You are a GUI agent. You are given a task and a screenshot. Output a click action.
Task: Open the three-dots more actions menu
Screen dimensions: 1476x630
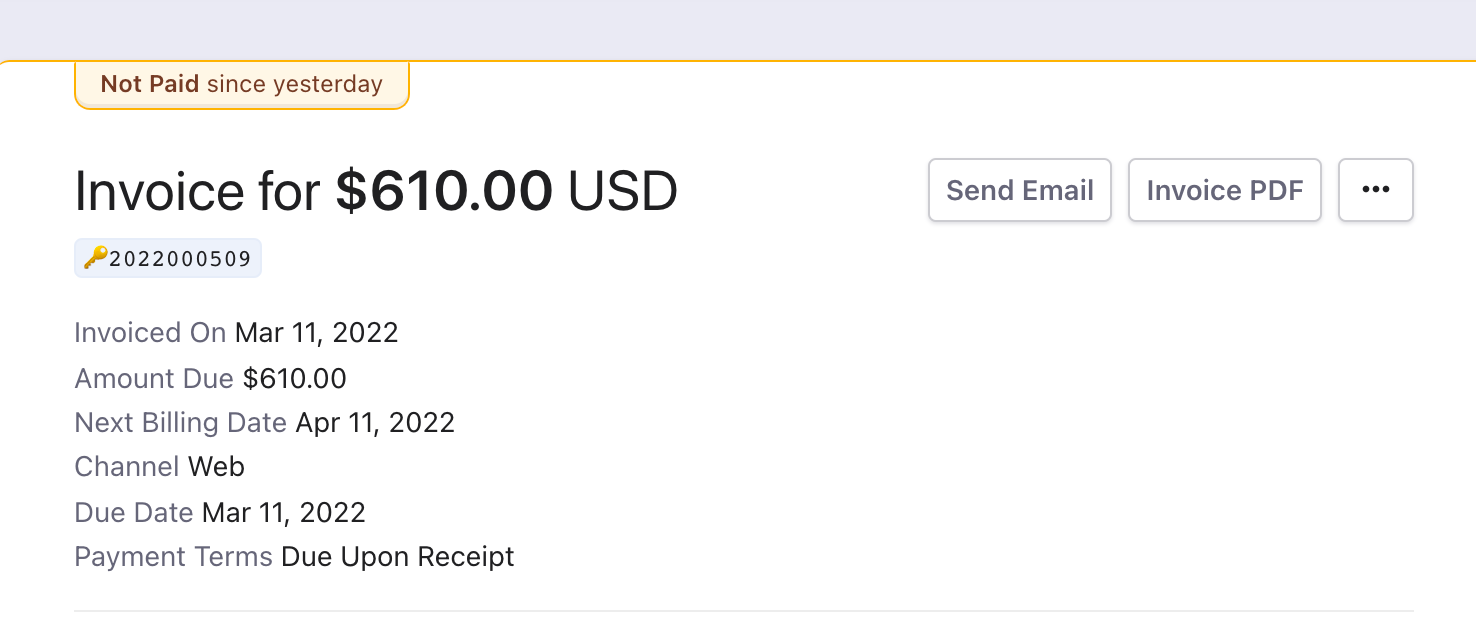[1375, 190]
